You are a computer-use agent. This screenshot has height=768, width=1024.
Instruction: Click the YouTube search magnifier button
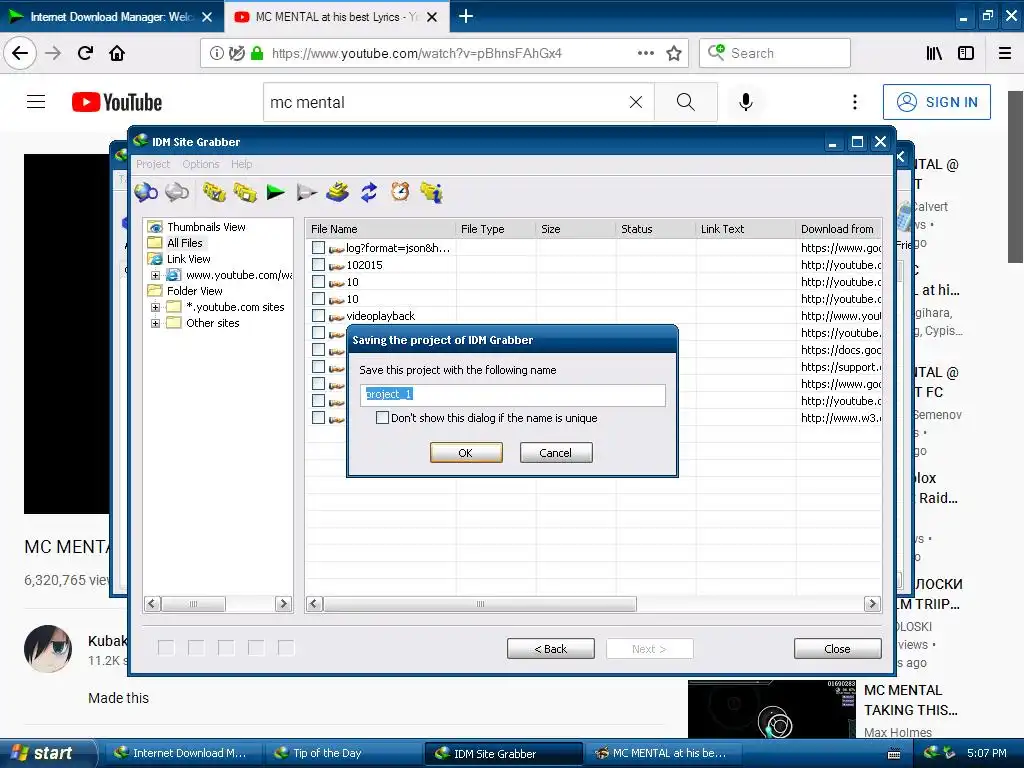686,102
